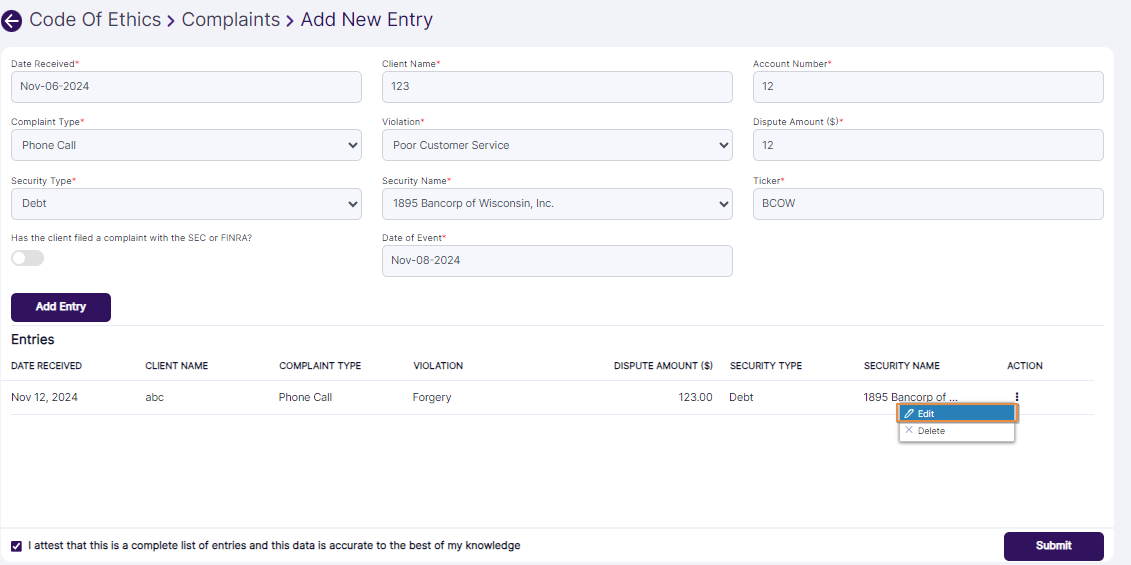Open the Date of Event field
Screen dimensions: 1131x565
coord(557,261)
